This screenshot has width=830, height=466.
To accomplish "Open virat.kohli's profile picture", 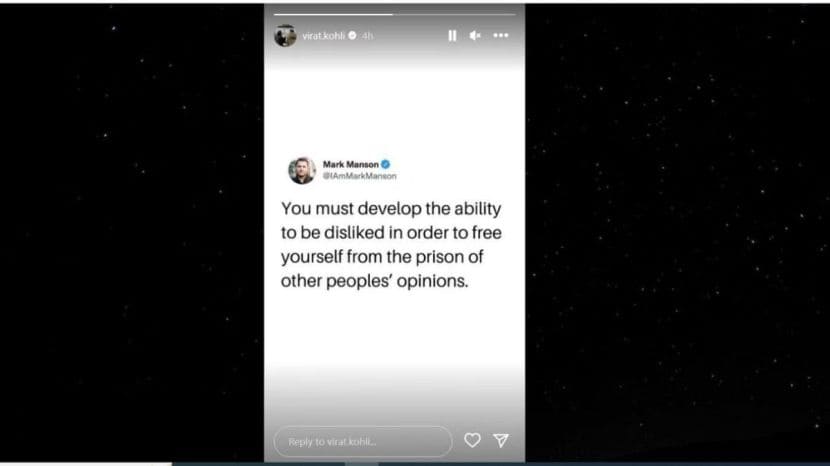I will tap(285, 35).
